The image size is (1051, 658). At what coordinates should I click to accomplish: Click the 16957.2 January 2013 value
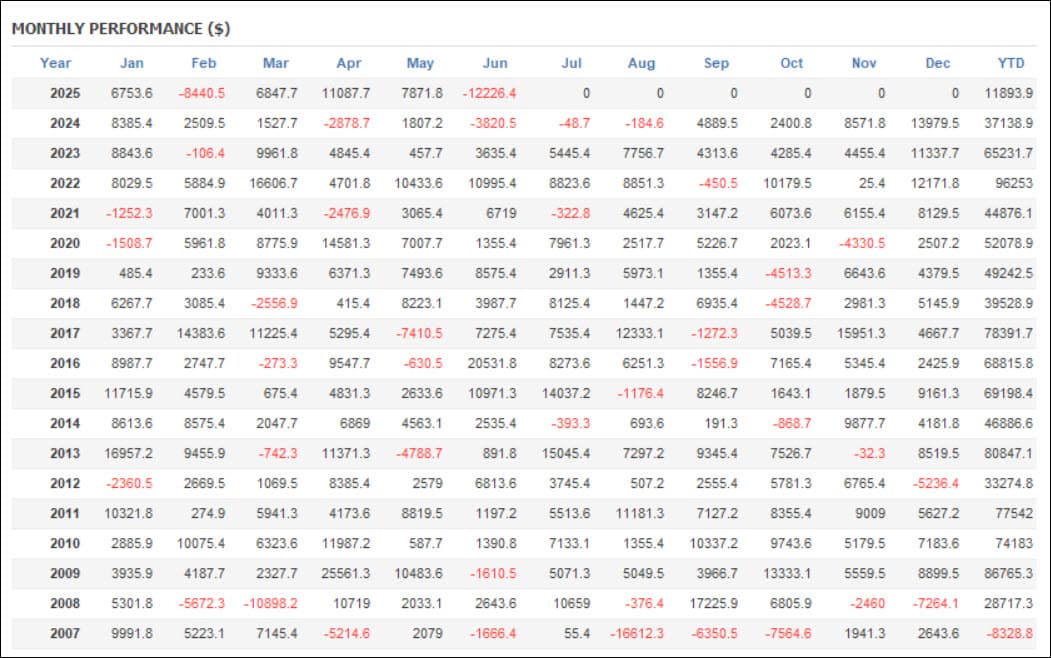[x=128, y=454]
